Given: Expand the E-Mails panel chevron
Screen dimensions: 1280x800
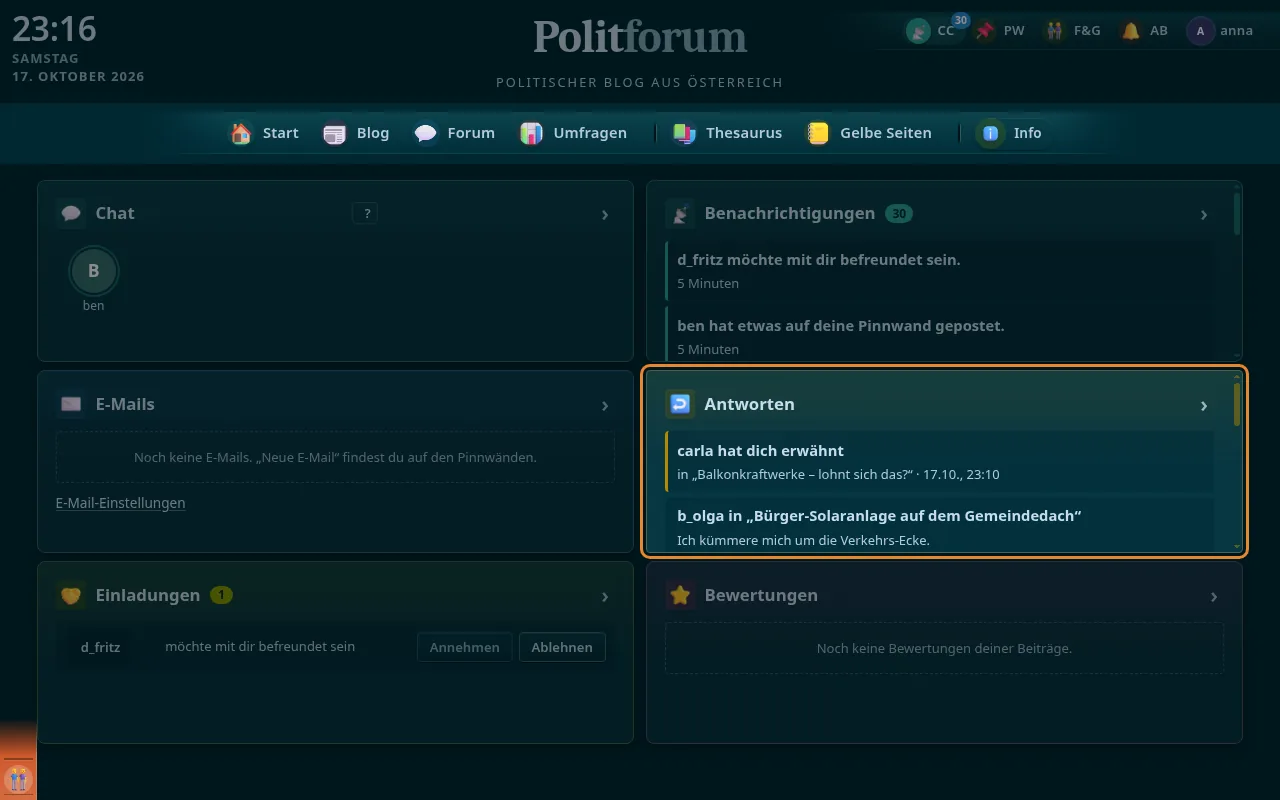Looking at the screenshot, I should tap(605, 405).
